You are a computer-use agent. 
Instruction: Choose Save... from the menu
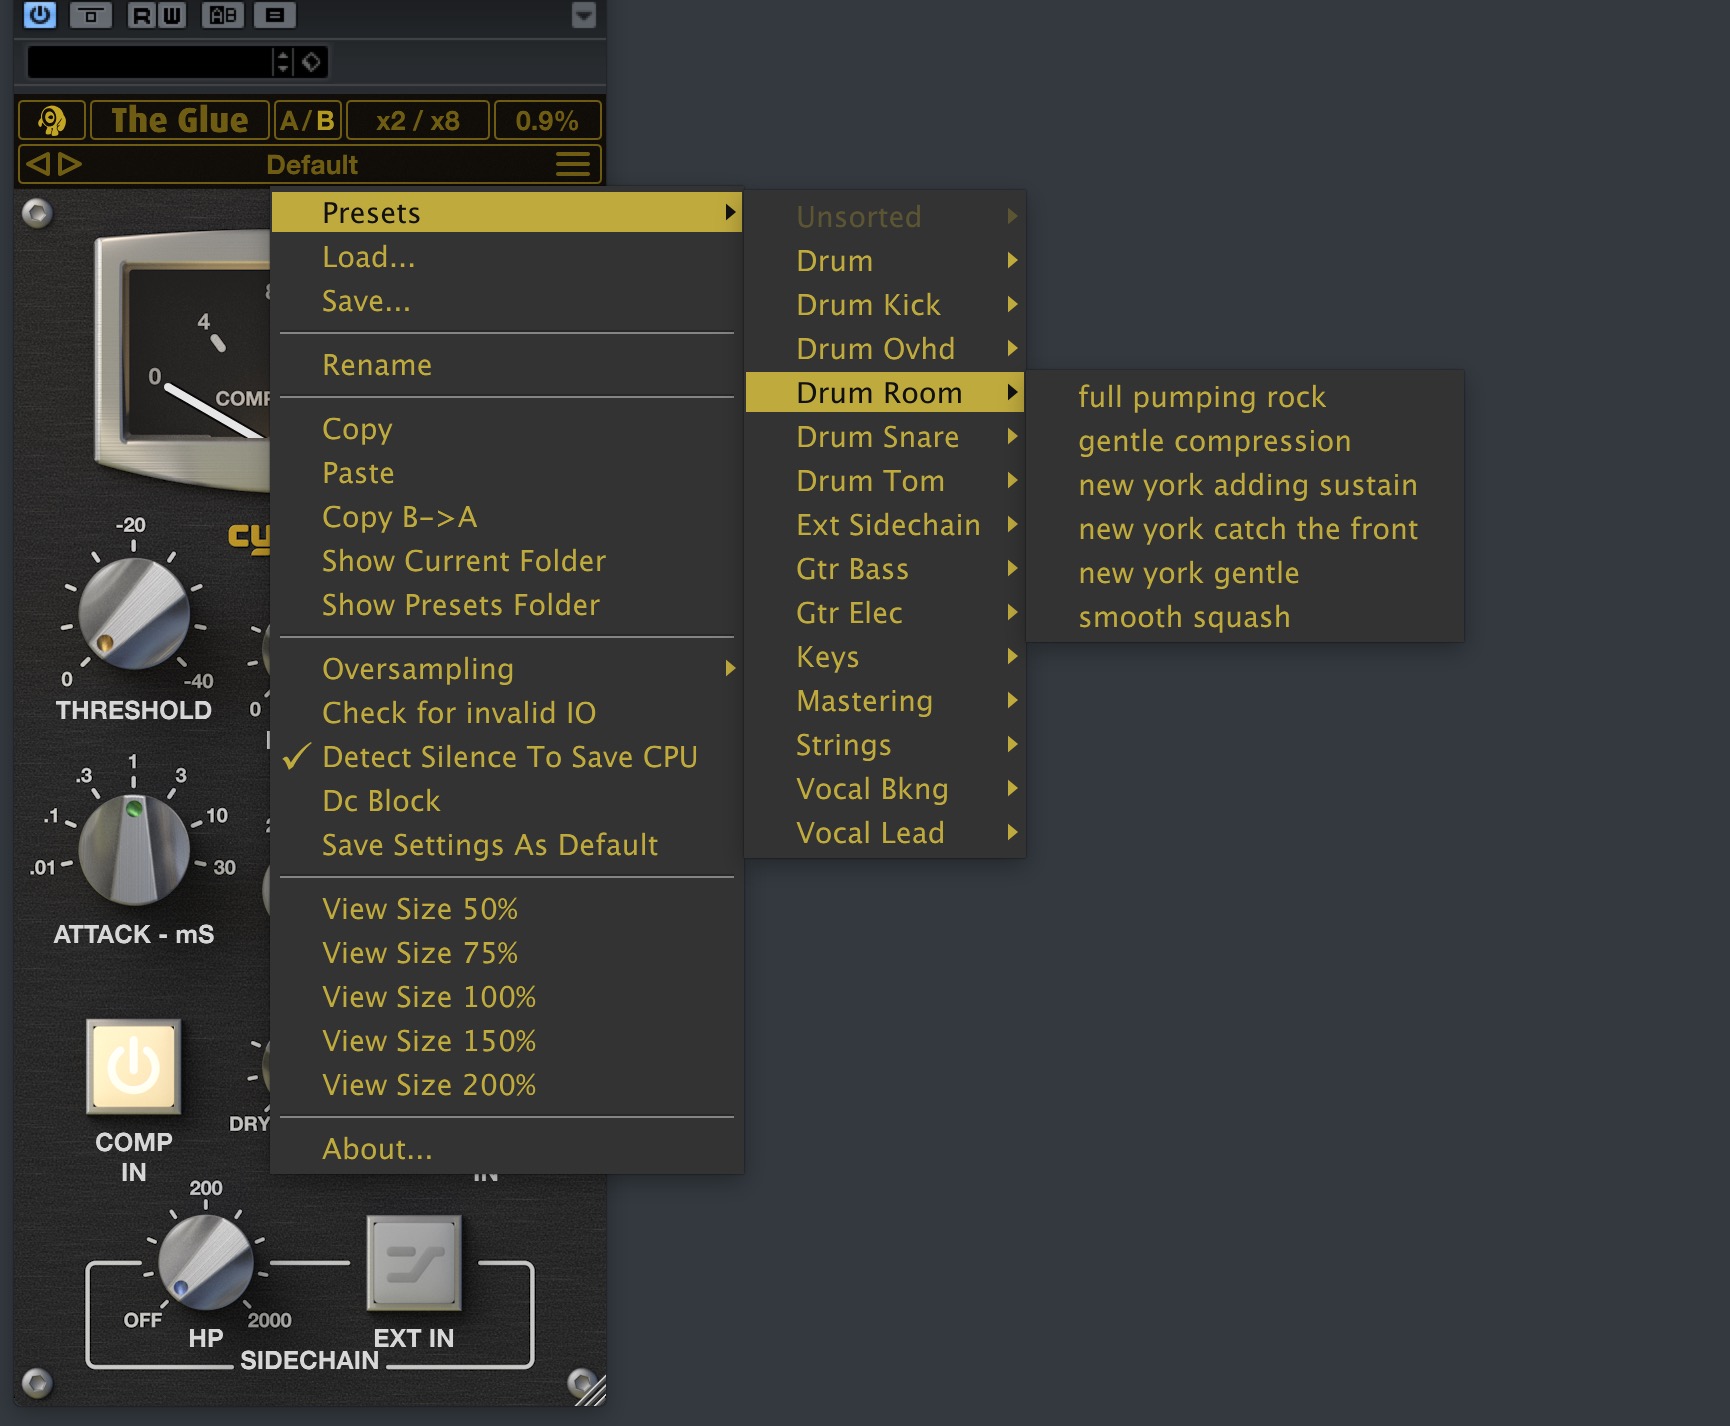point(507,301)
